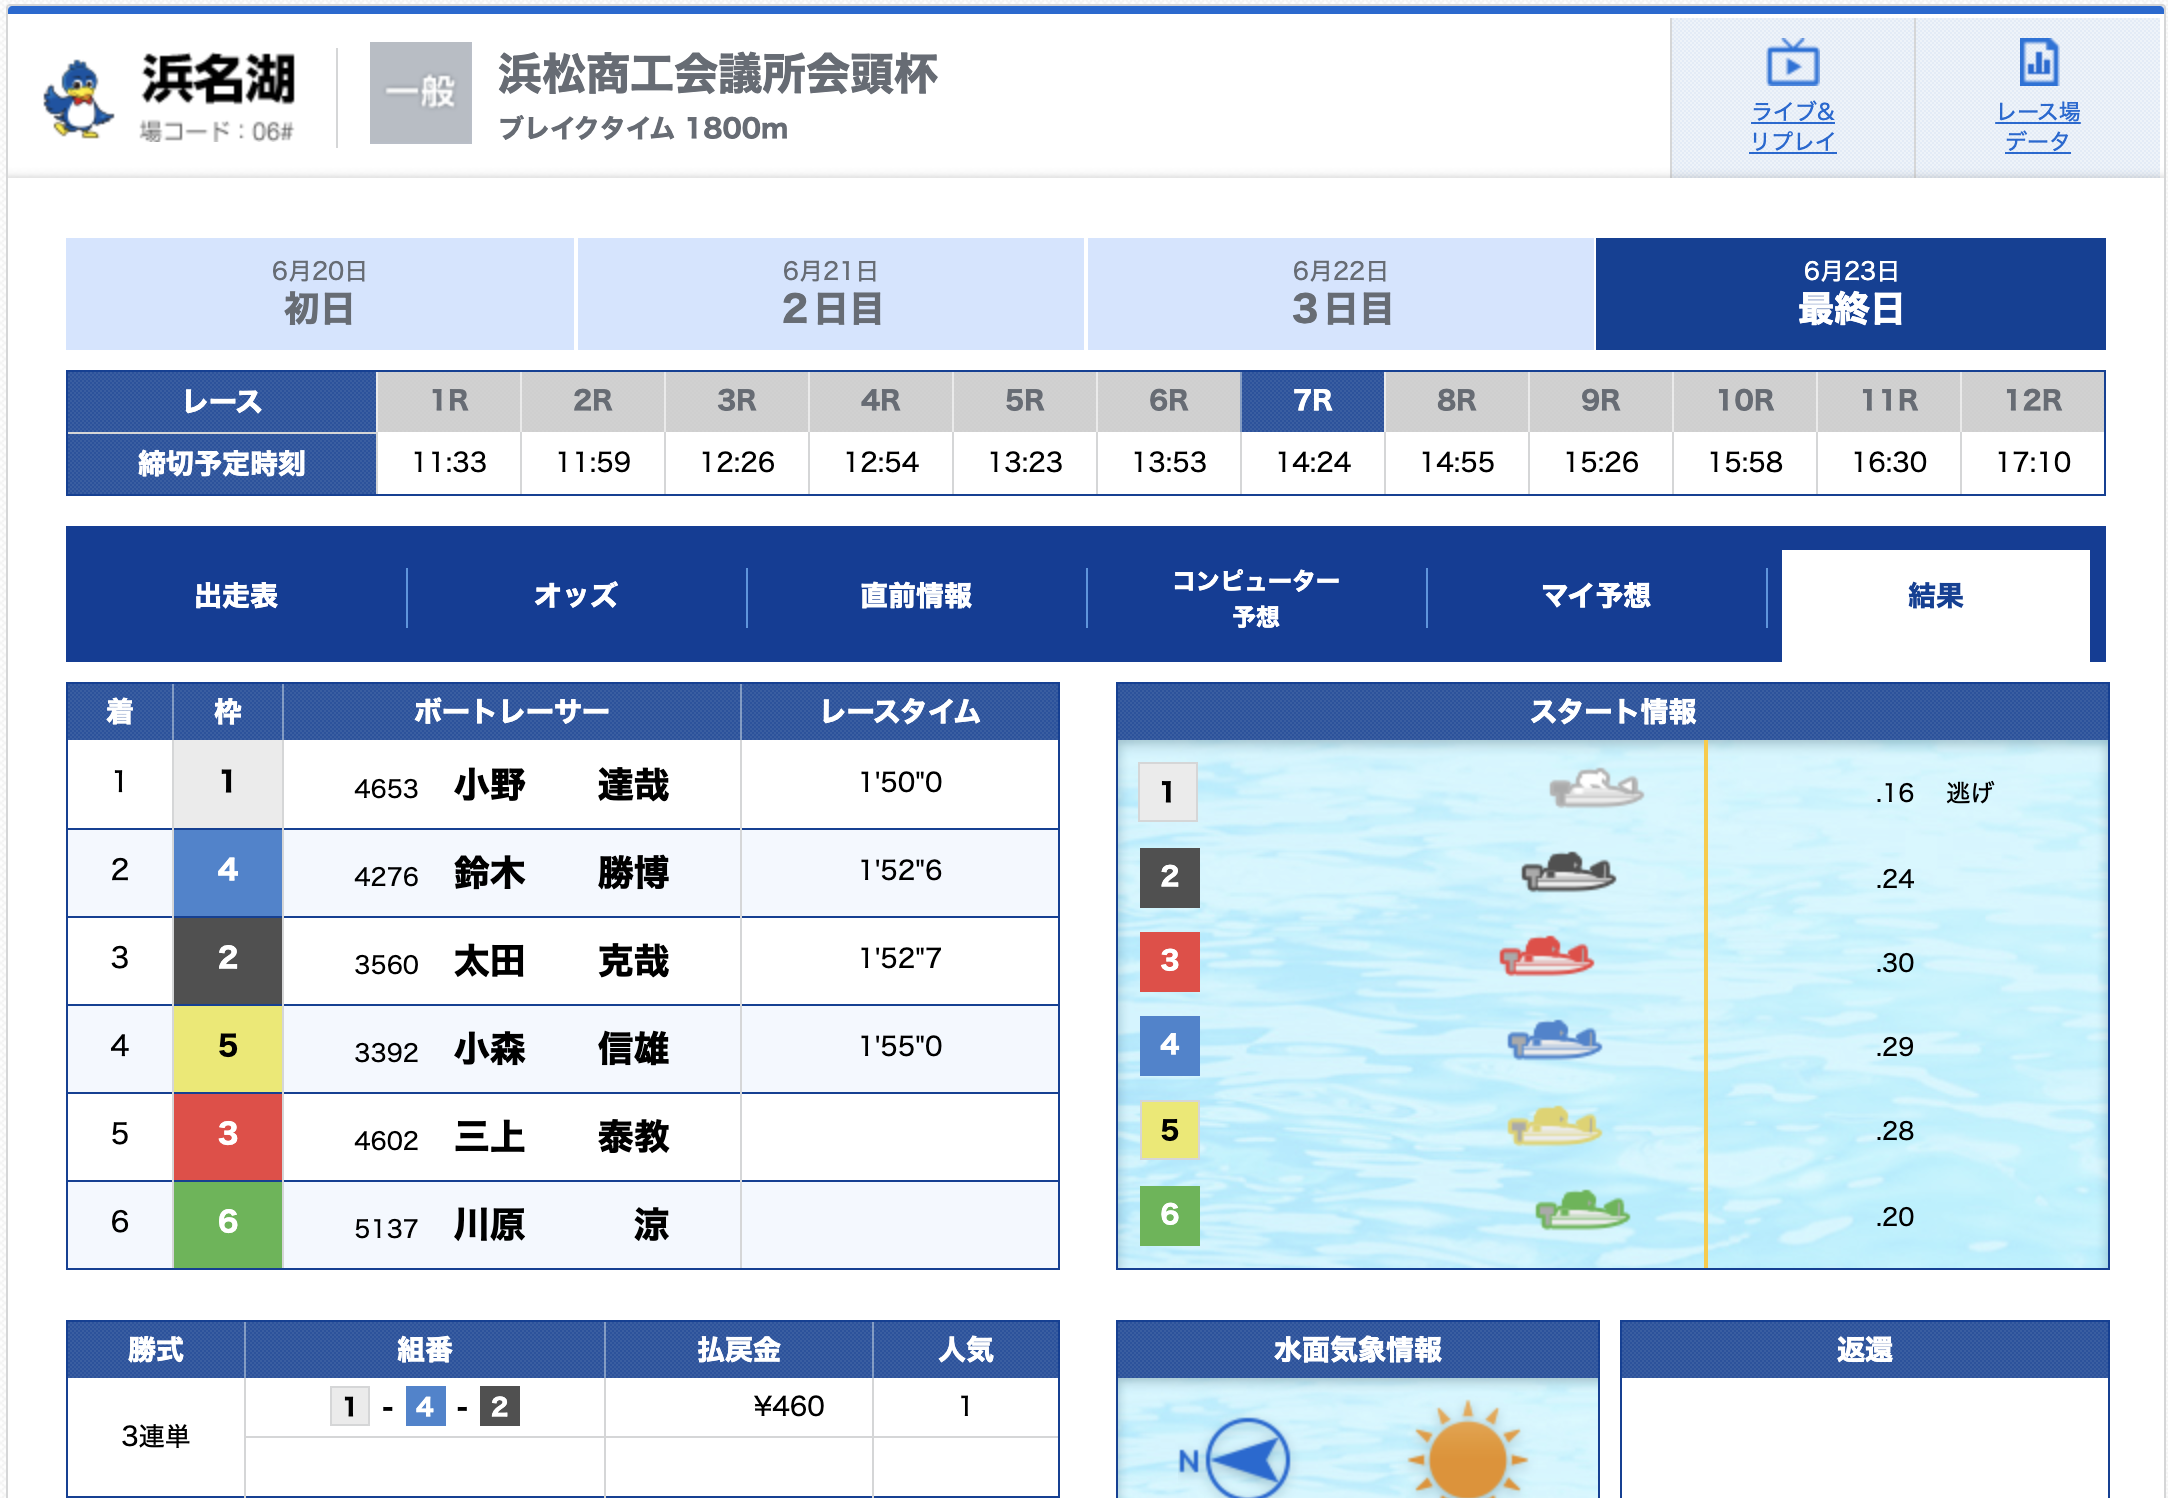Switch to the 出走表 tab
Screen dimensions: 2168x1498
click(236, 596)
